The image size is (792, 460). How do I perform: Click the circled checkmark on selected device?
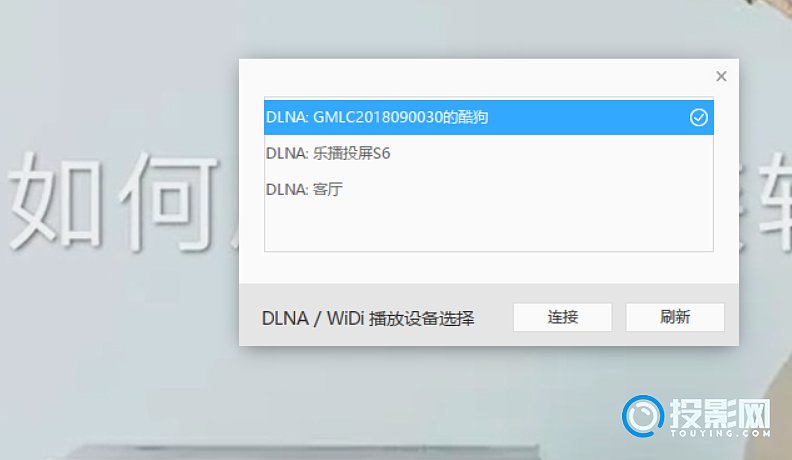[x=699, y=118]
